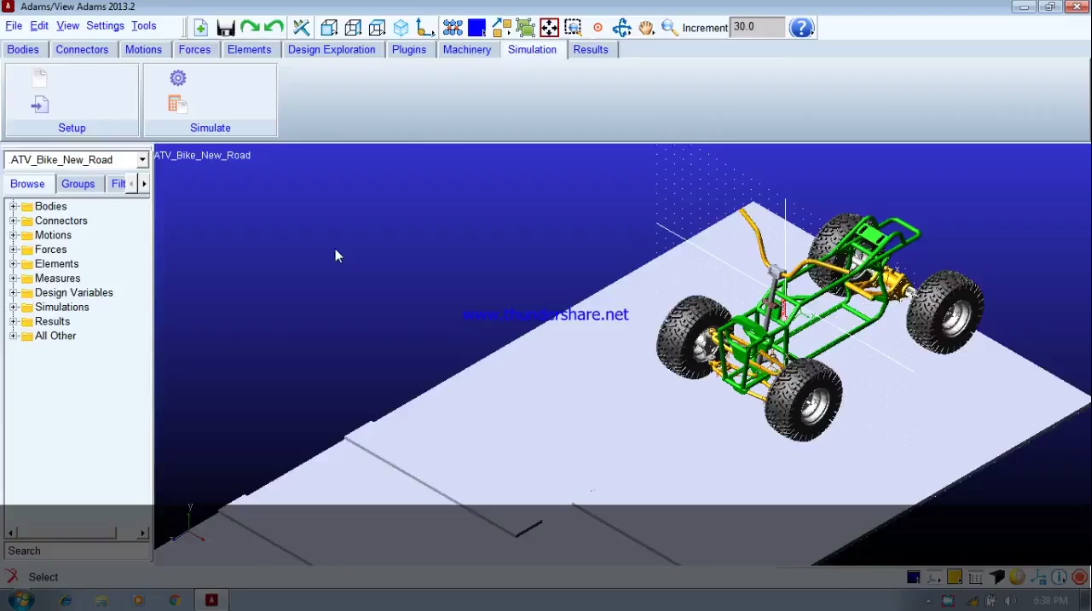Activate the magnifier zoom tool
The image size is (1092, 611).
pos(669,28)
